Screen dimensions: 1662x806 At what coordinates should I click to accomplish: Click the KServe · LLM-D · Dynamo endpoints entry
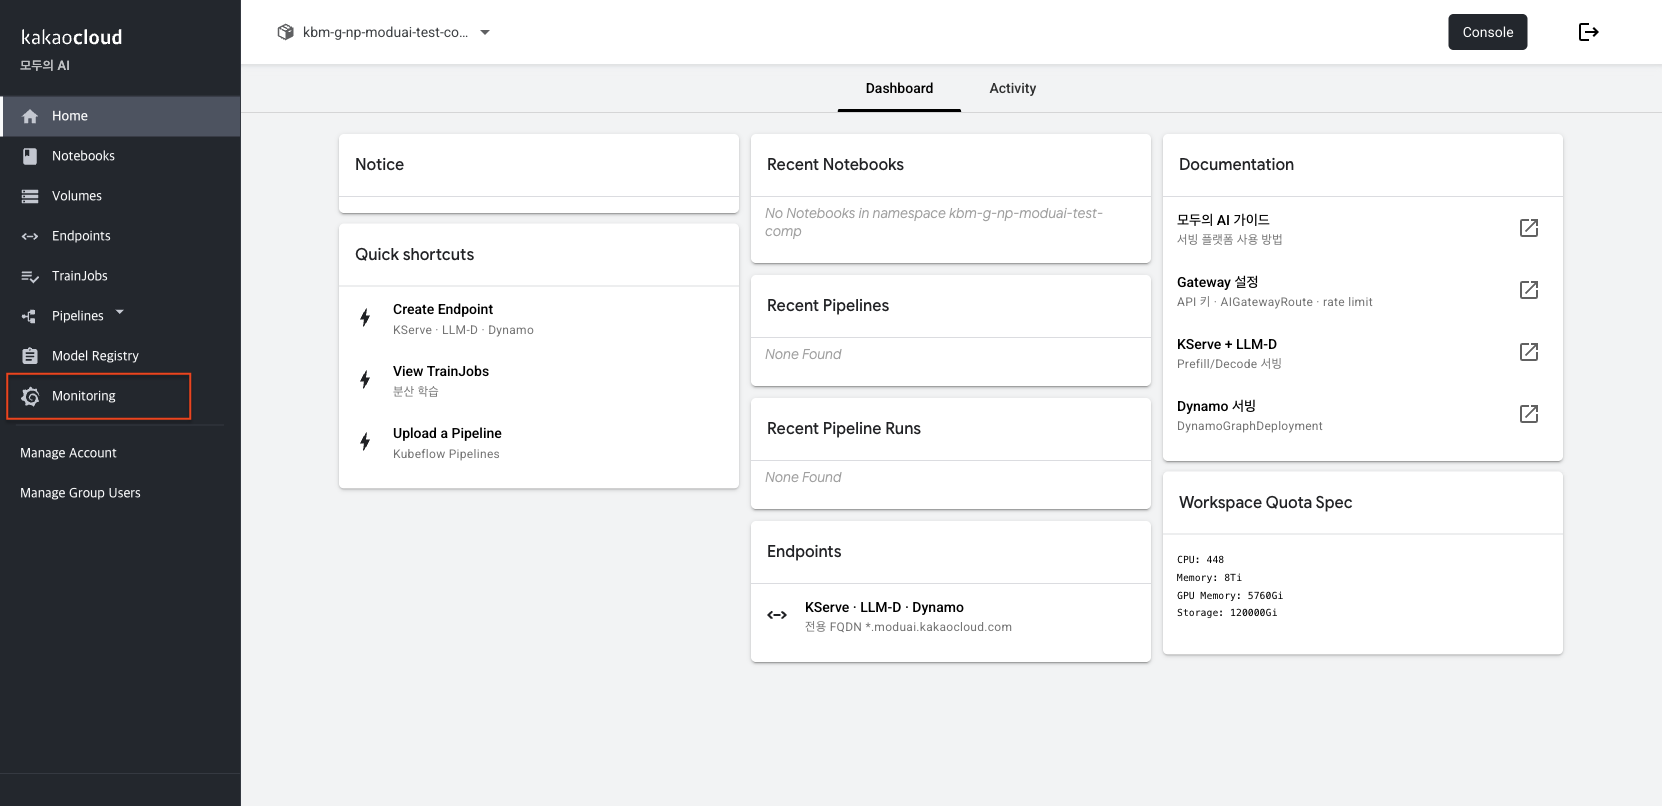point(951,616)
